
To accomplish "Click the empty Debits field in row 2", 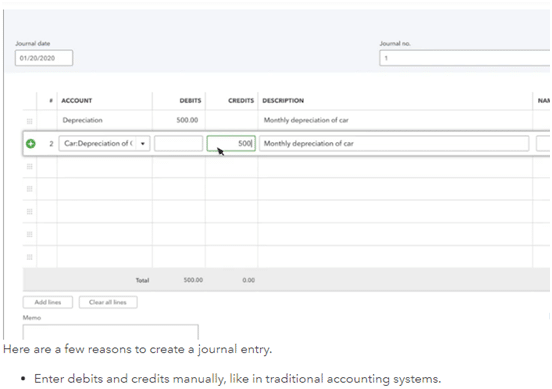I will 178,144.
